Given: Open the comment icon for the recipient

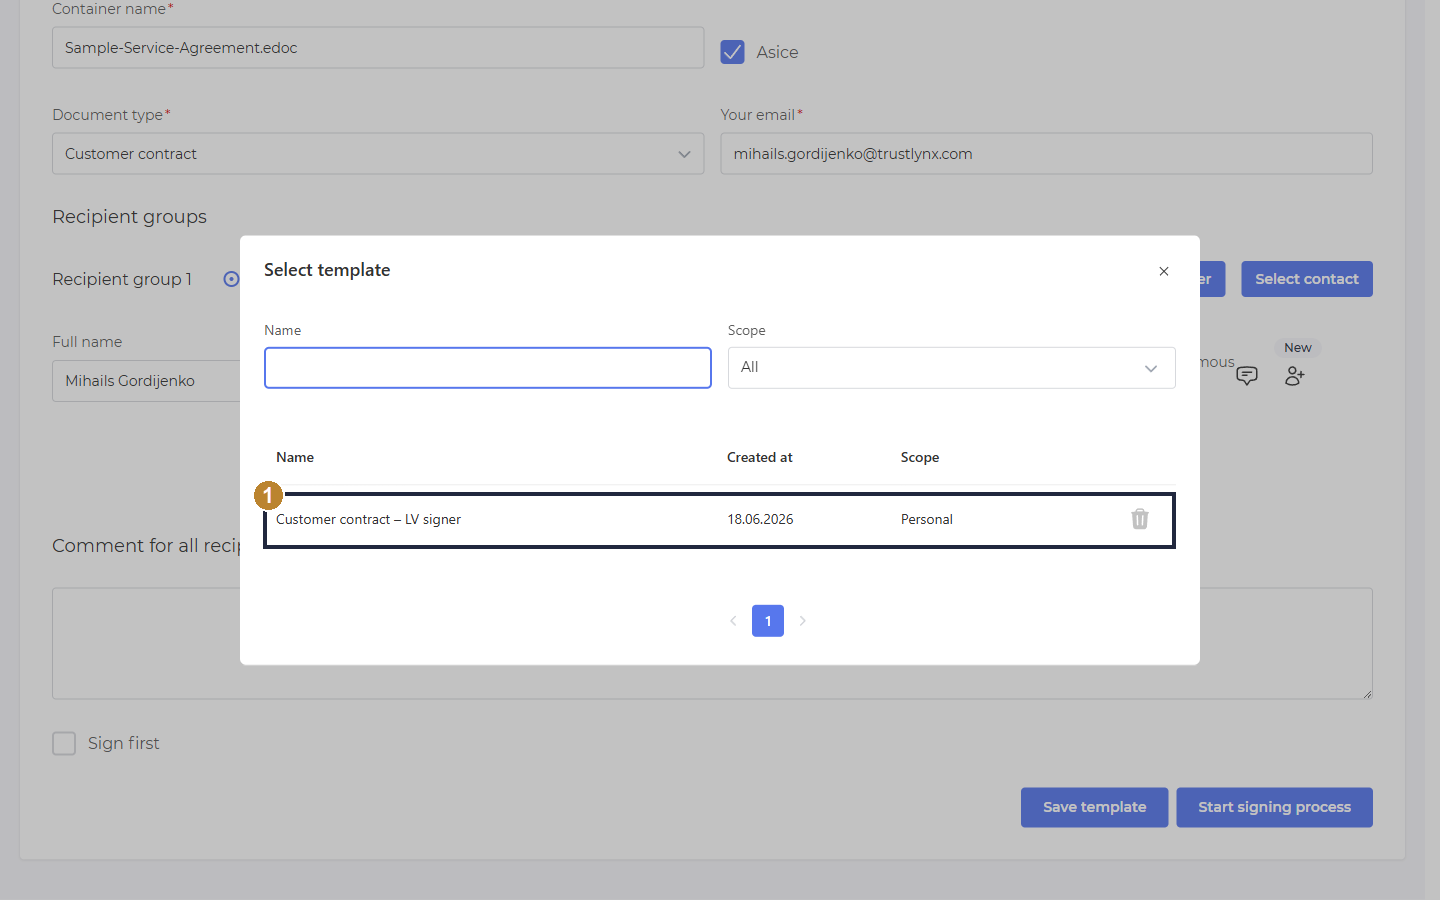Looking at the screenshot, I should (1247, 376).
